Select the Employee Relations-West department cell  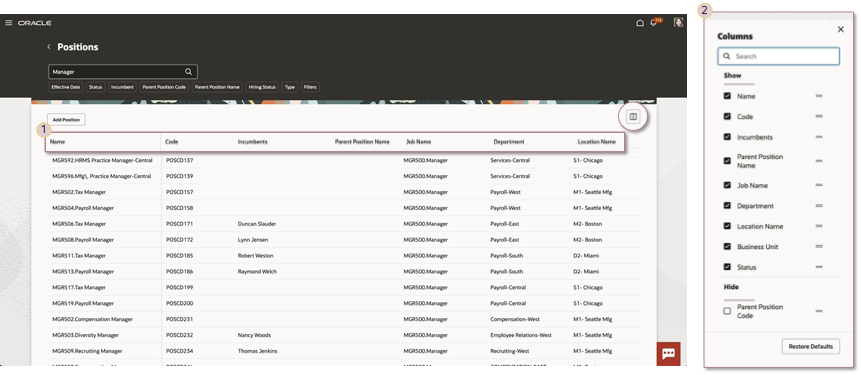521,335
